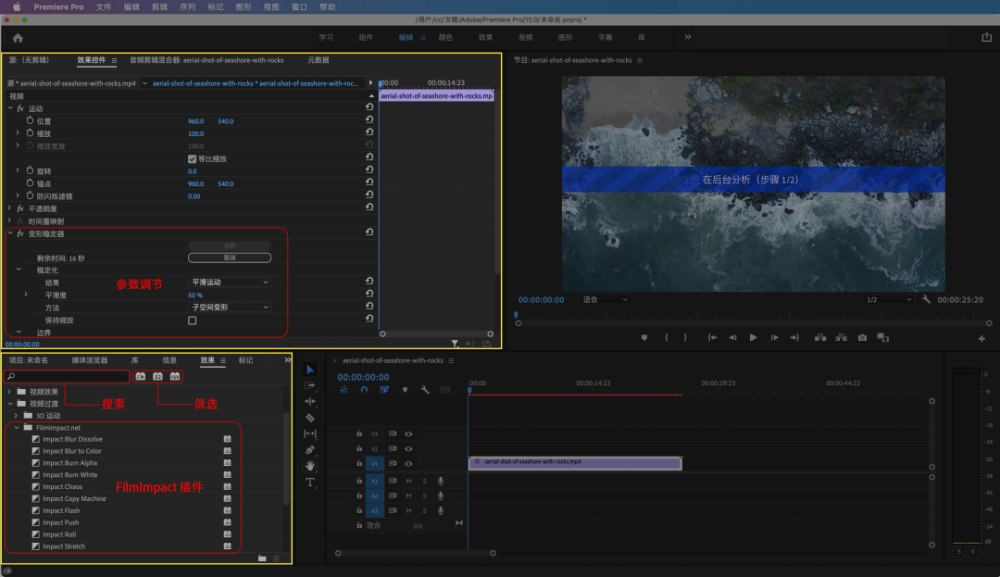Select the Hand tool
The image size is (1000, 577).
(310, 466)
